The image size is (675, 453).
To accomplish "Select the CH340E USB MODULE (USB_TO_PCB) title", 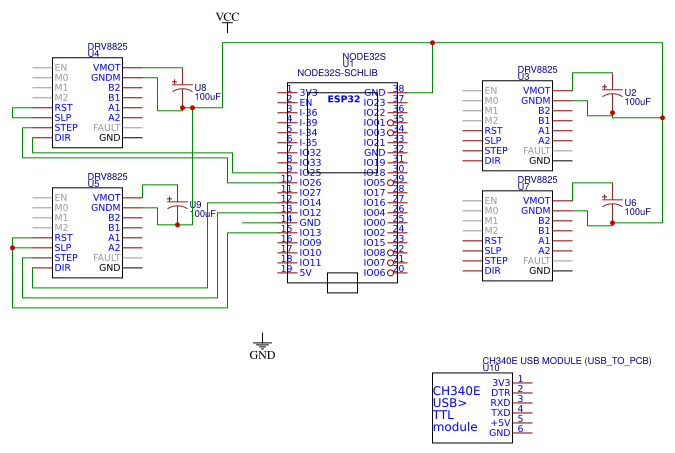I will (x=567, y=361).
